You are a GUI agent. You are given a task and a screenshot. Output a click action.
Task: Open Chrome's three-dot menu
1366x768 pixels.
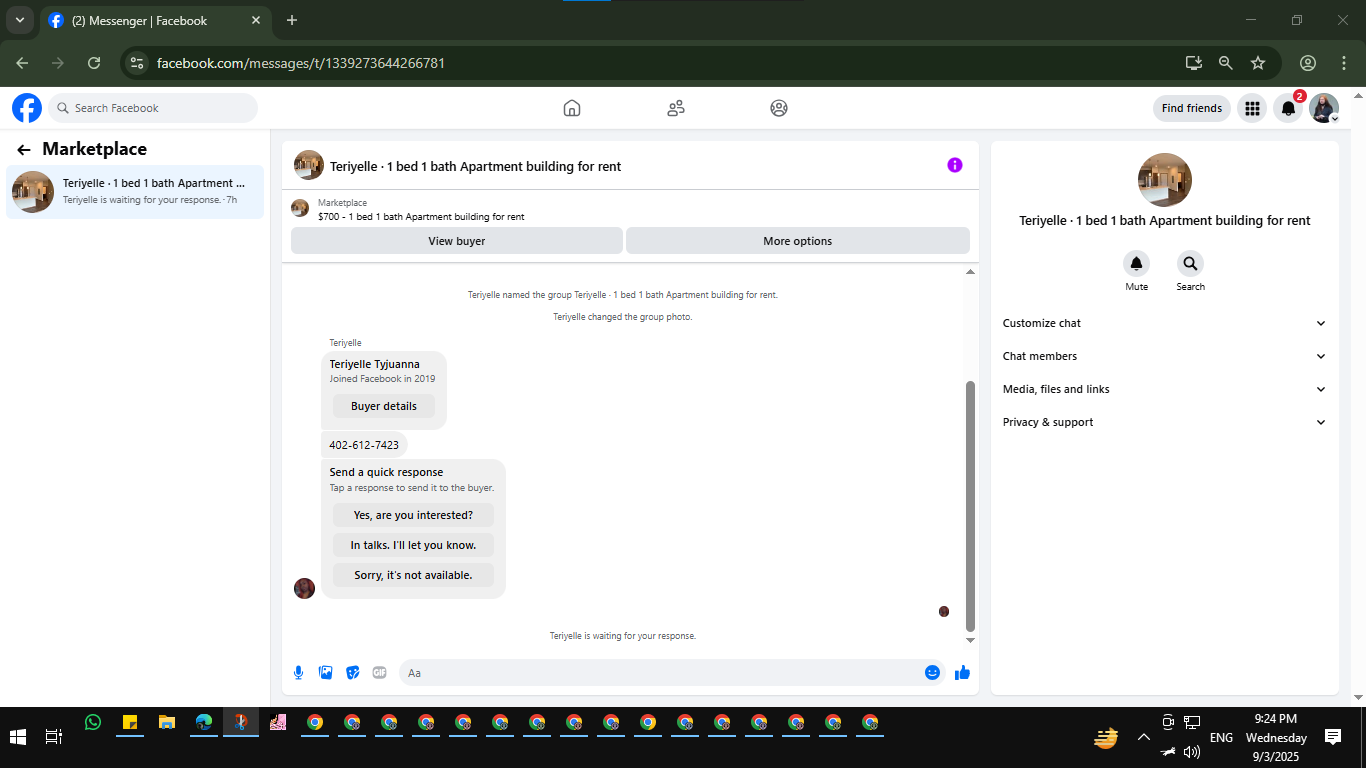coord(1344,63)
